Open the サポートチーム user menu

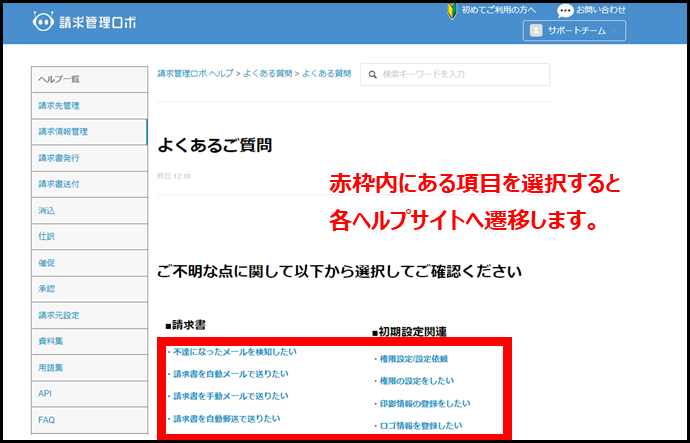coord(574,31)
